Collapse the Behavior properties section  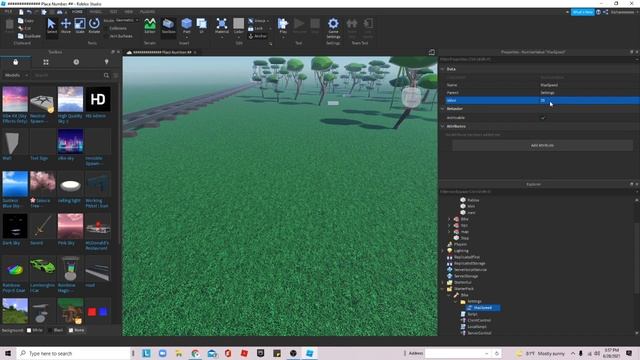[x=442, y=109]
